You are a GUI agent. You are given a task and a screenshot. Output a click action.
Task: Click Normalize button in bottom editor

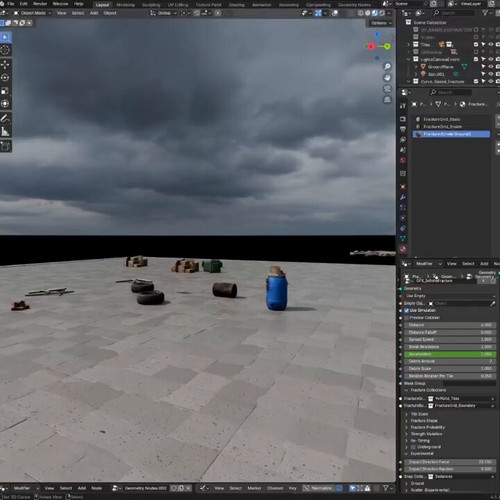click(318, 488)
